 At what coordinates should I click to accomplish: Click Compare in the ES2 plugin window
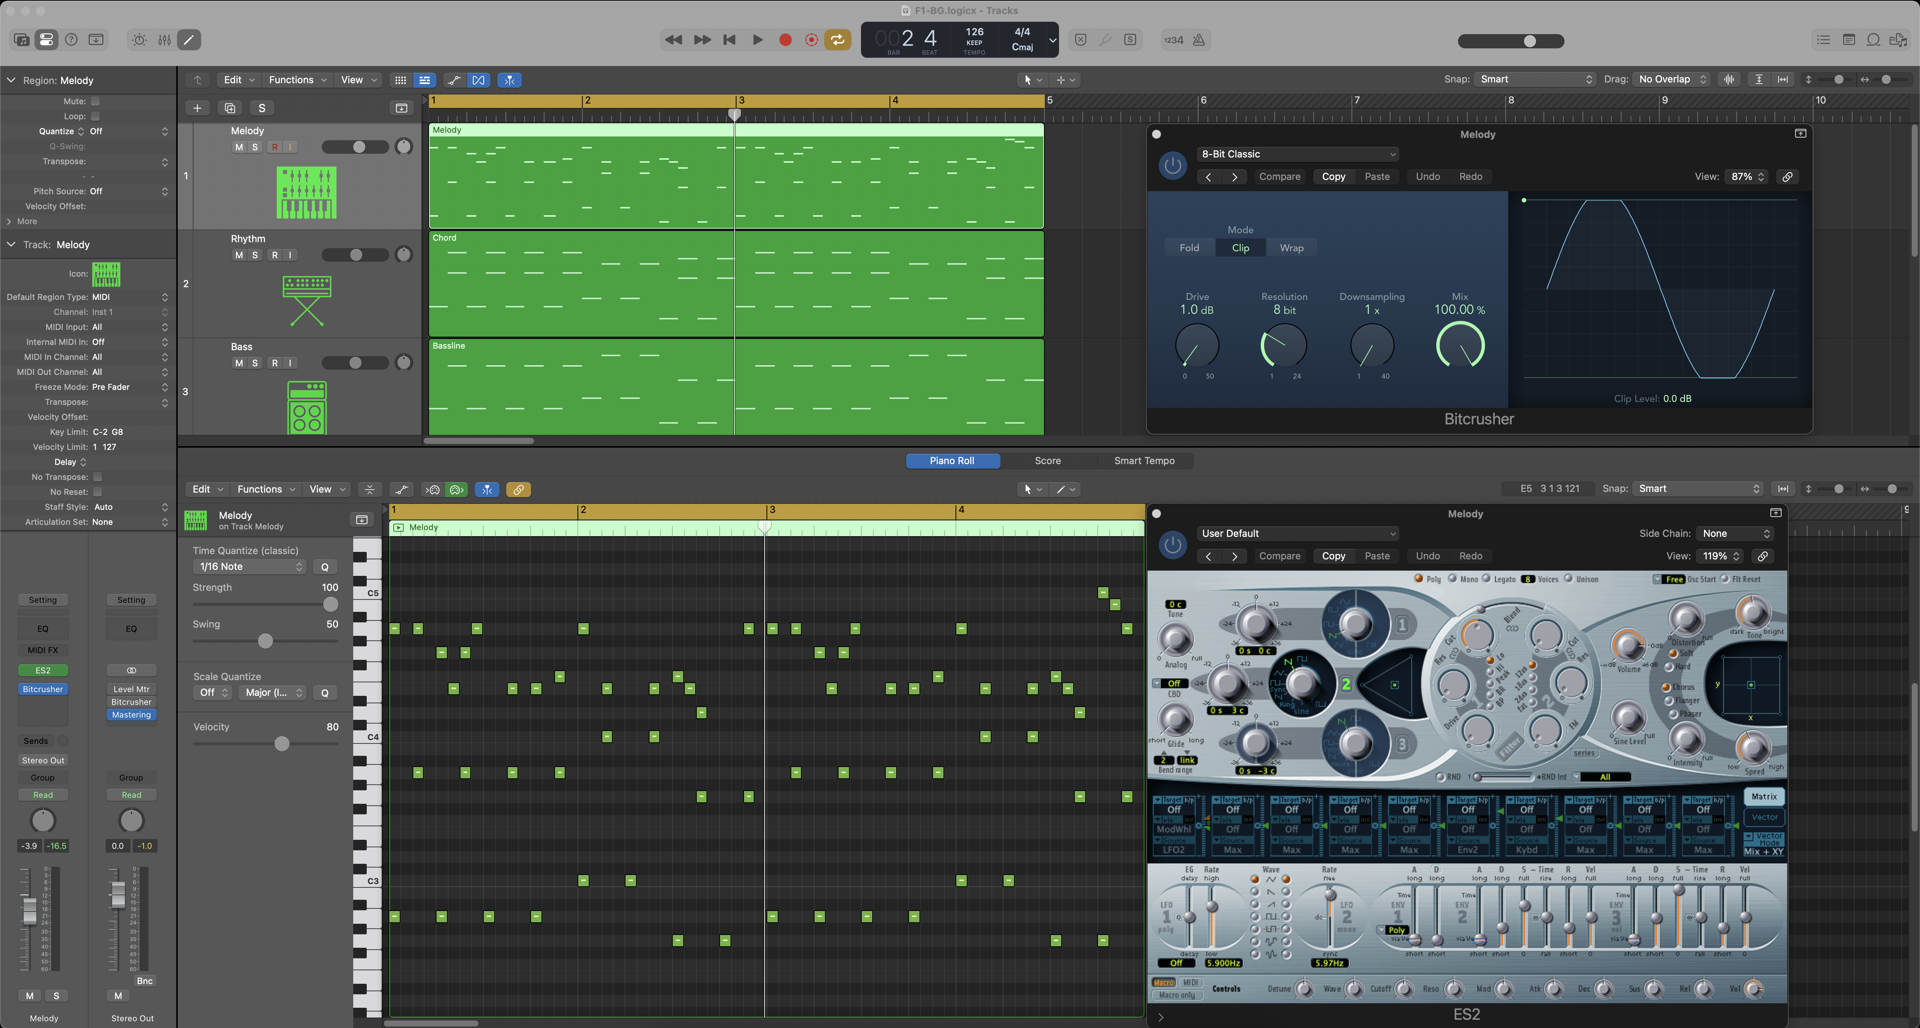[1279, 556]
